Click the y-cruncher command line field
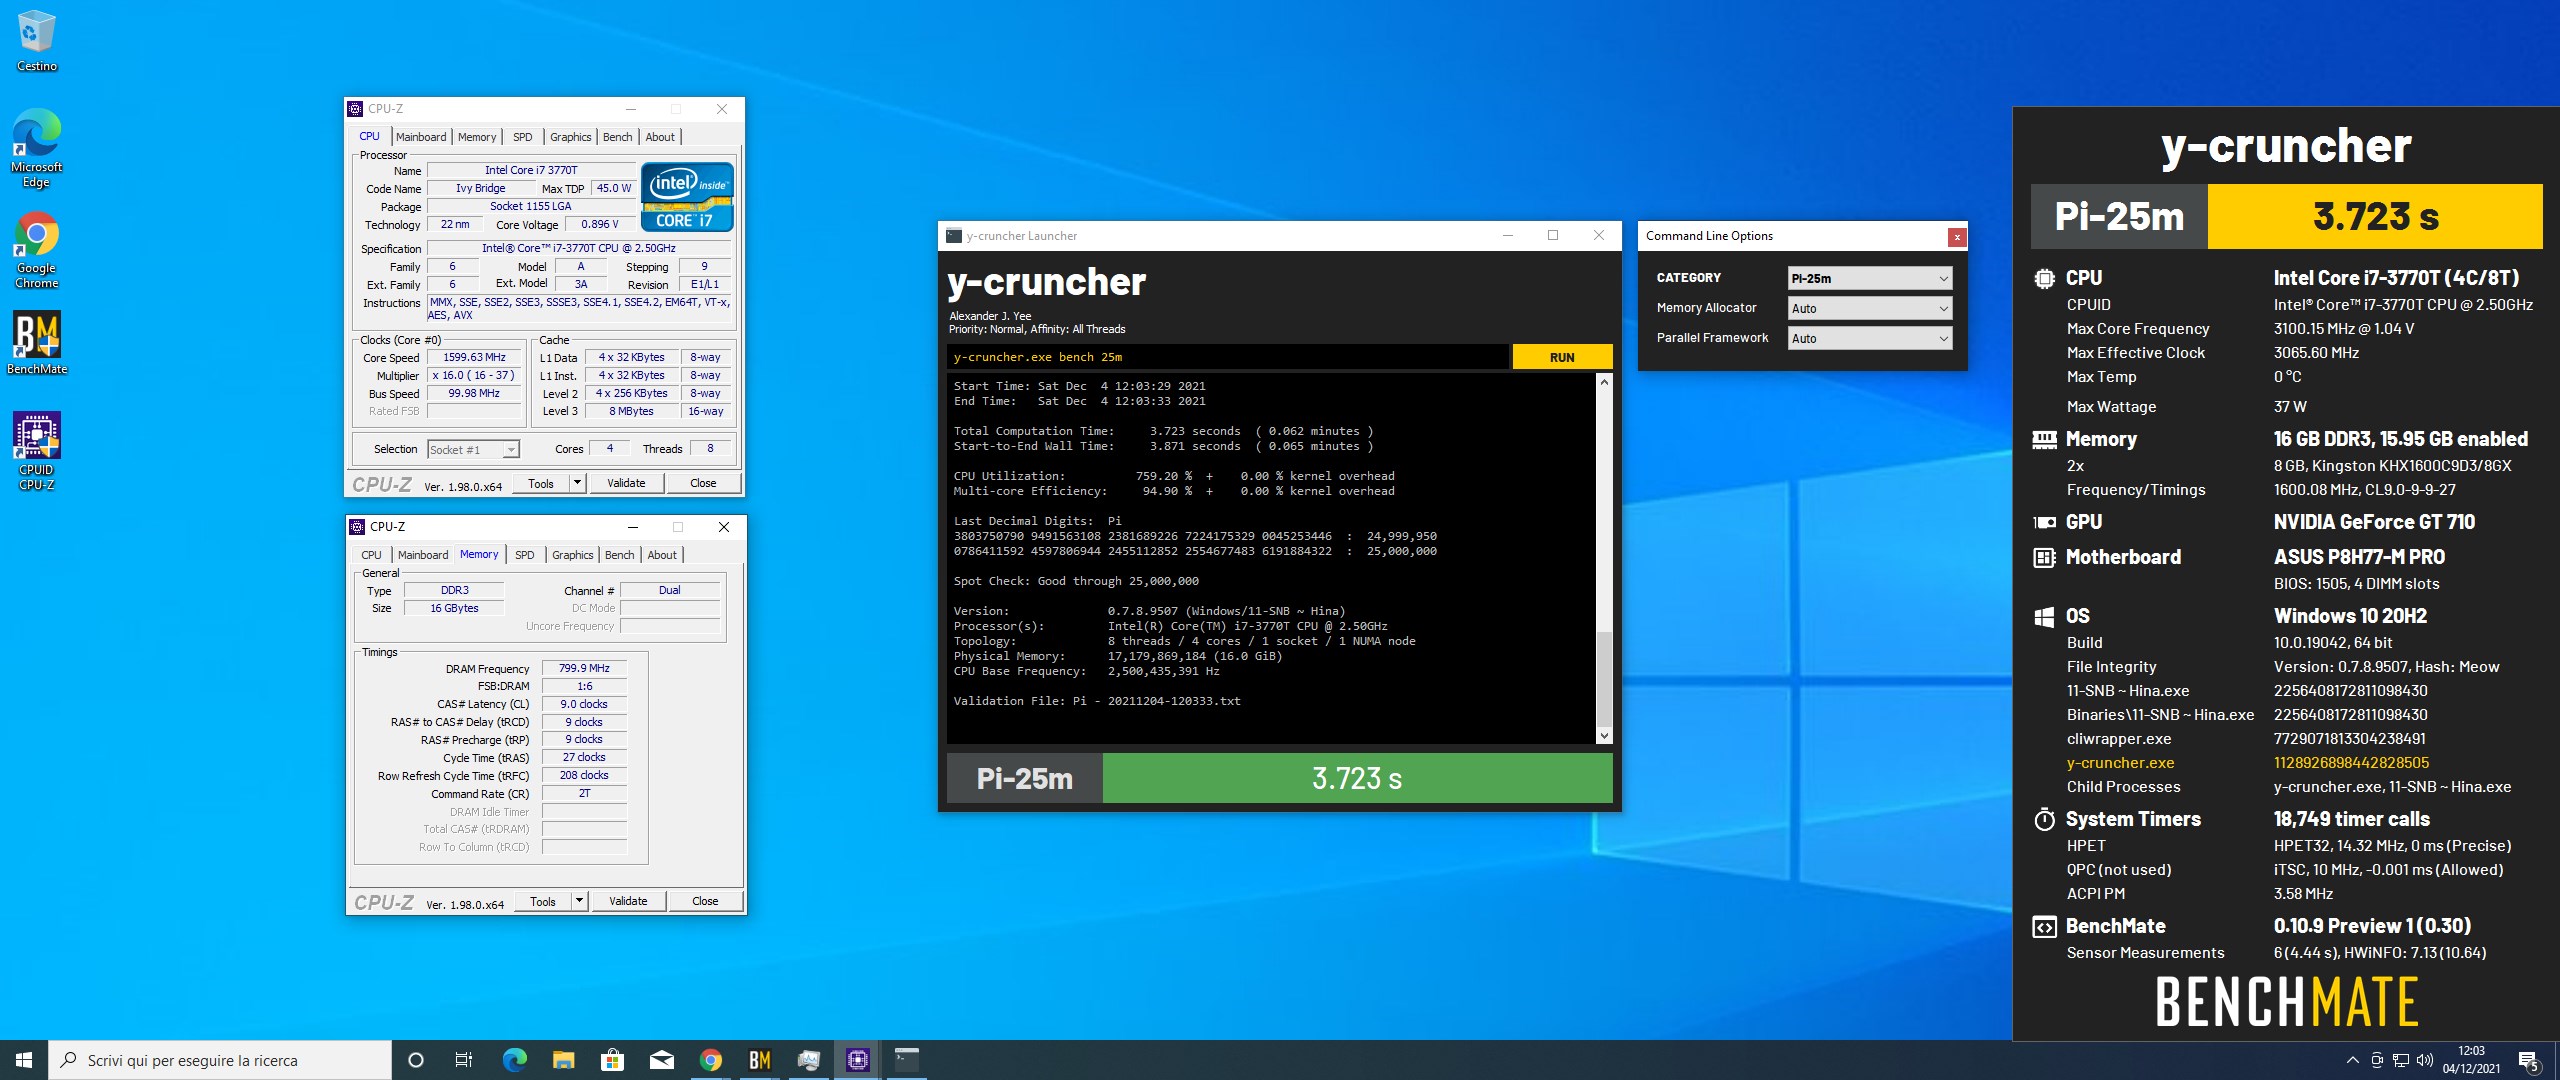This screenshot has width=2560, height=1080. tap(1227, 357)
